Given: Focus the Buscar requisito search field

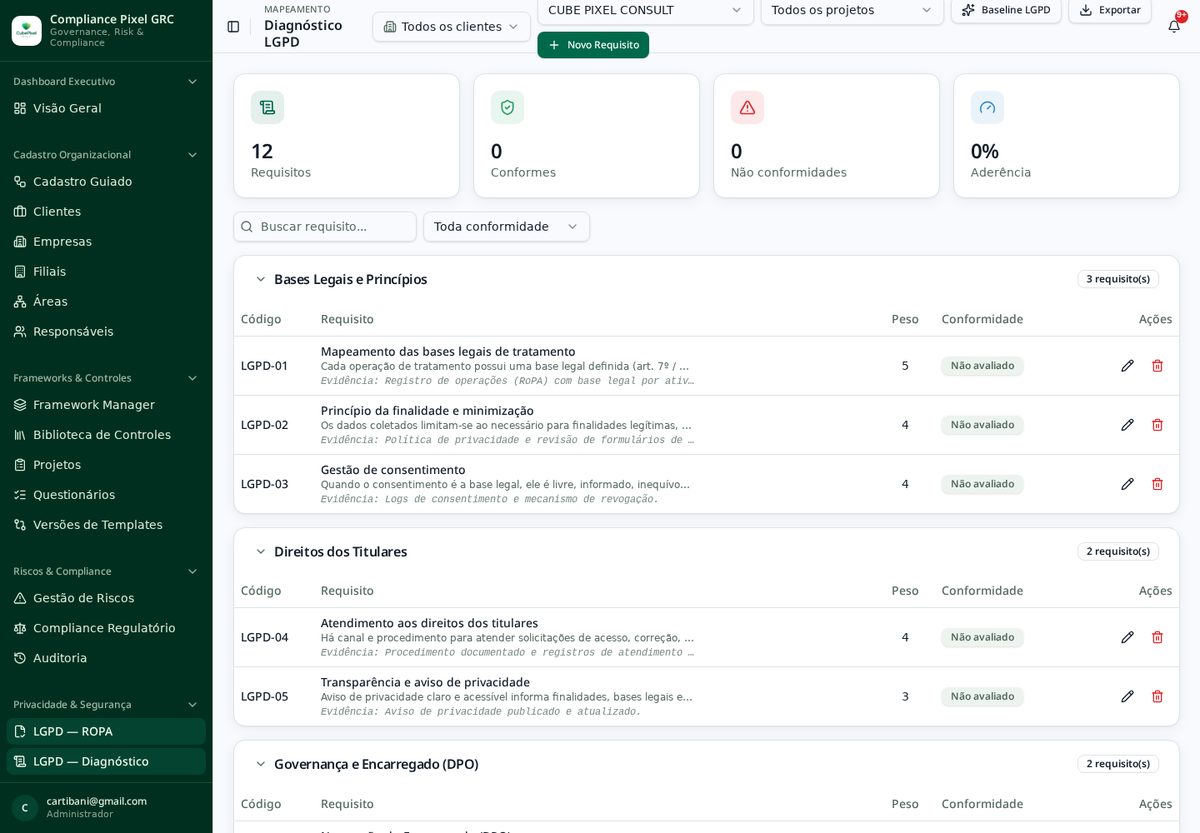Looking at the screenshot, I should point(325,227).
